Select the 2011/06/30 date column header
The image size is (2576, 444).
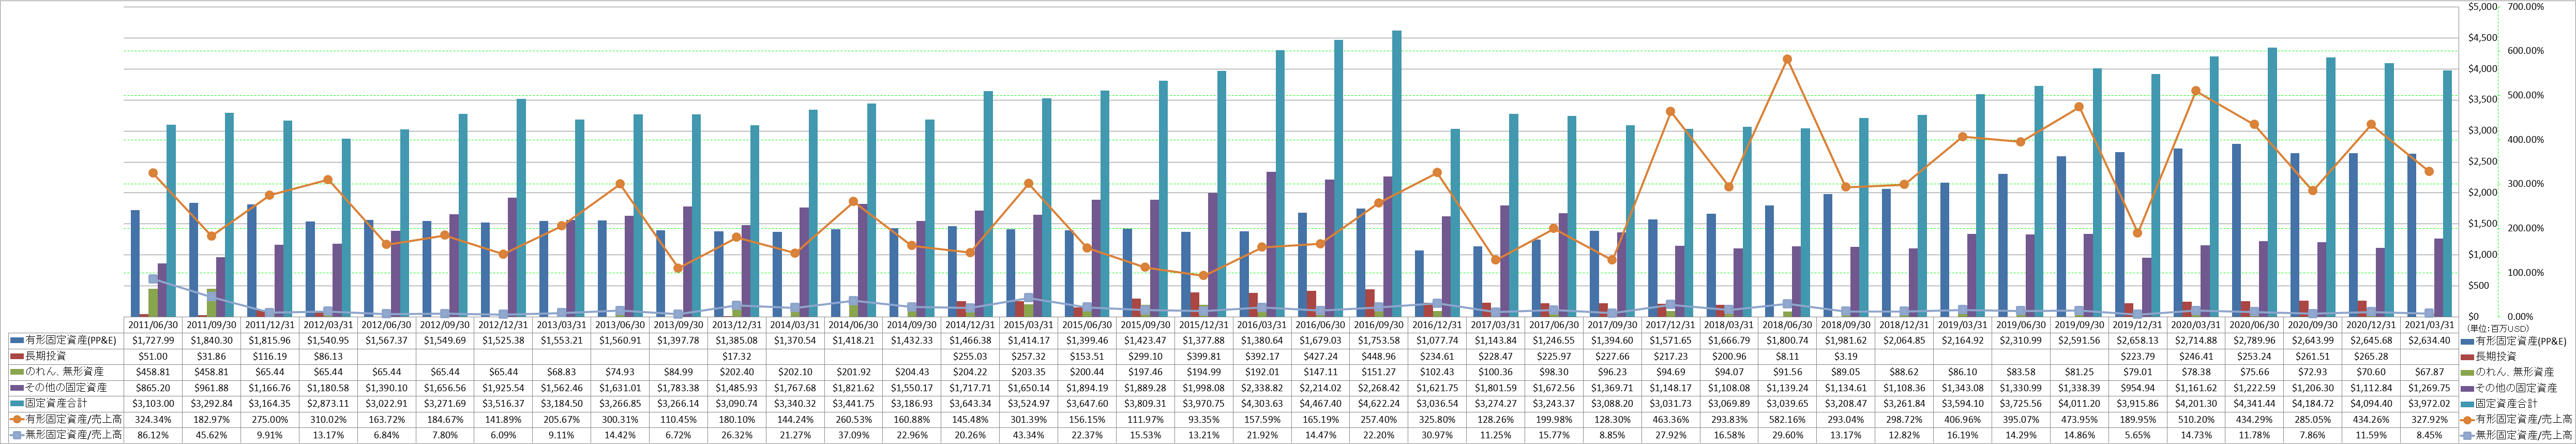coord(154,325)
